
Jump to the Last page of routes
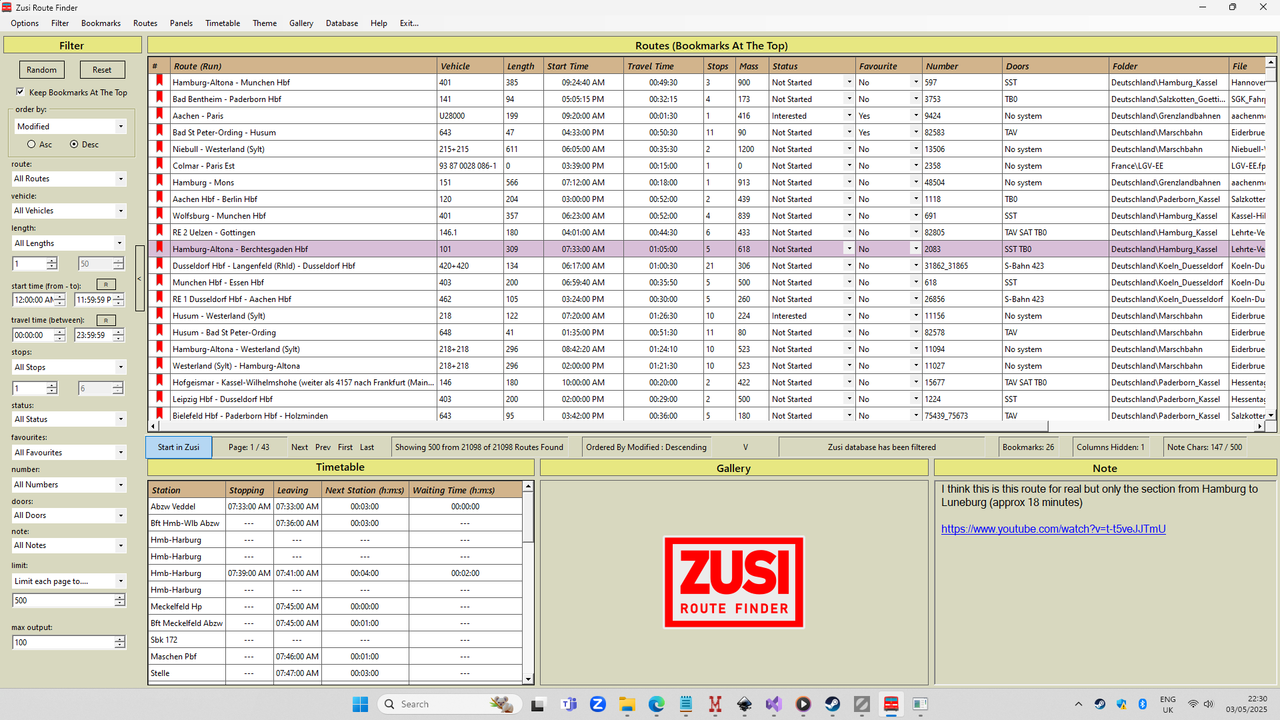367,447
